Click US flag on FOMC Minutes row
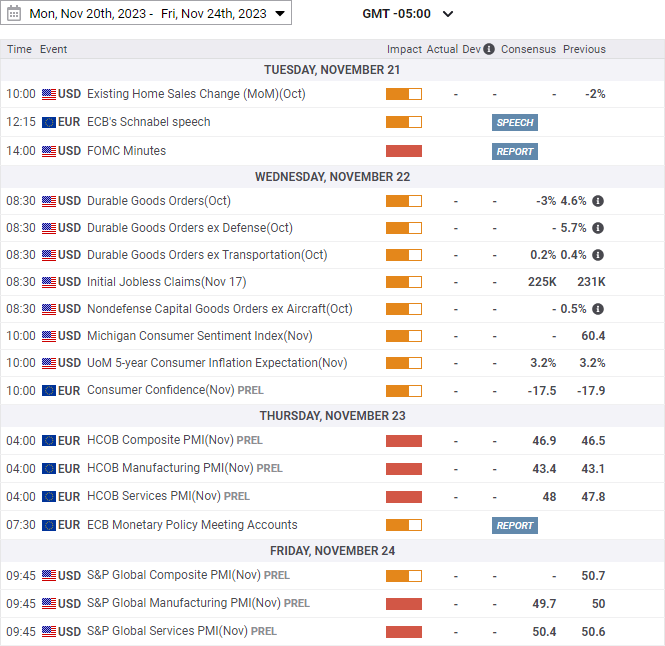This screenshot has height=646, width=665. 49,151
